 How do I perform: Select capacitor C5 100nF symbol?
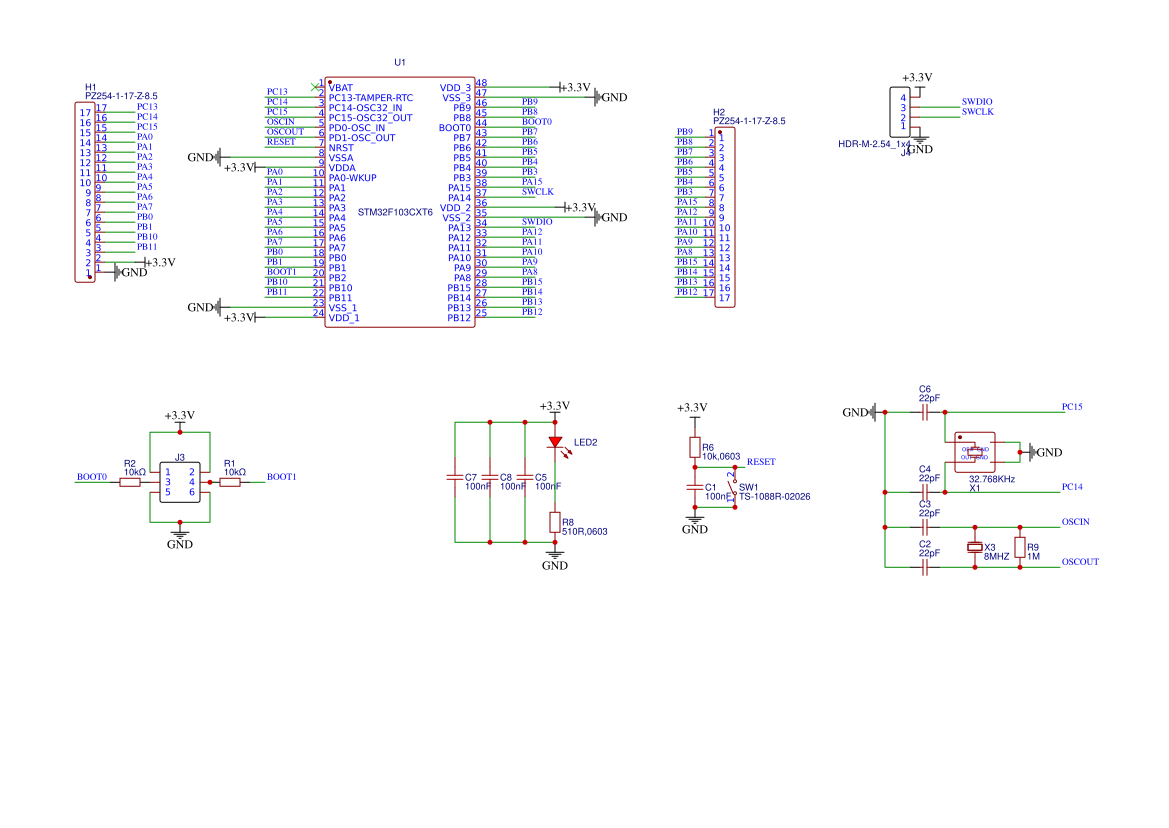pyautogui.click(x=525, y=477)
